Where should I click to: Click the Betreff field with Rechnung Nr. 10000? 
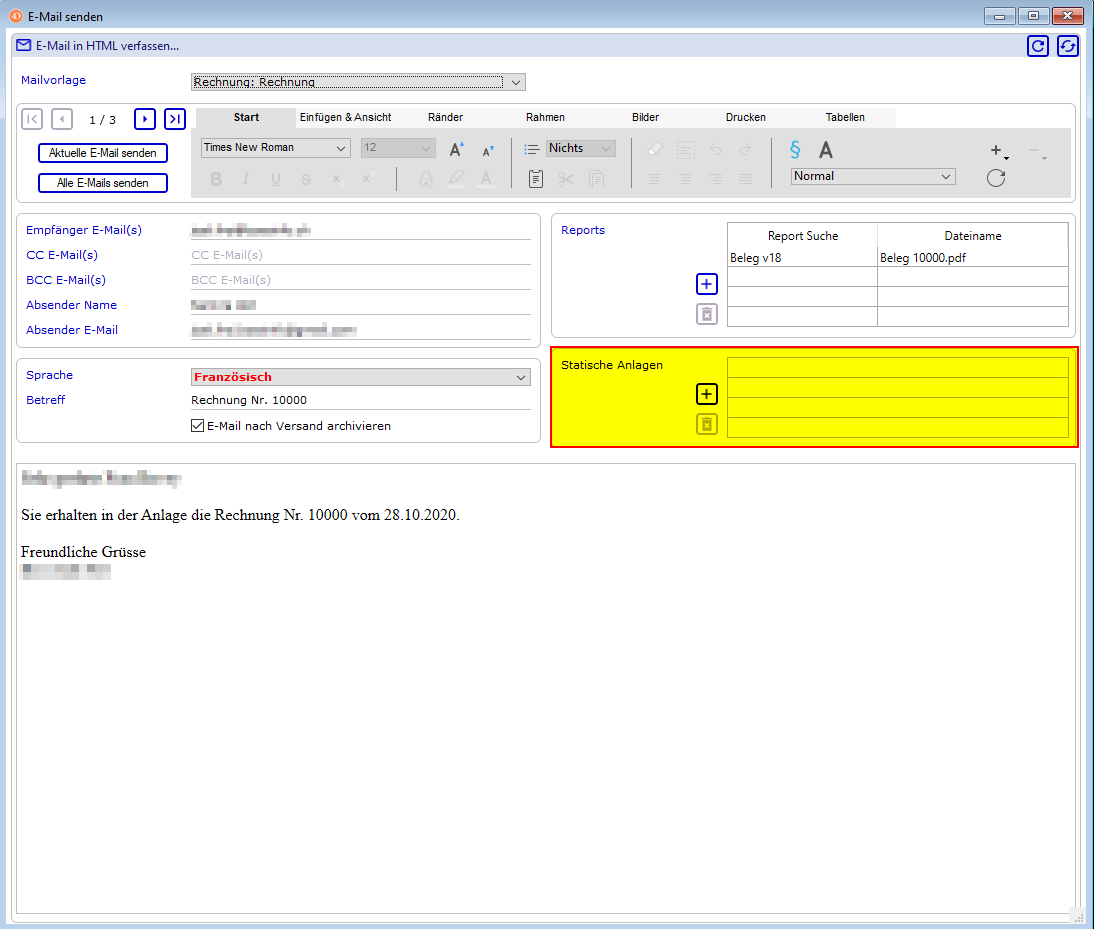360,400
